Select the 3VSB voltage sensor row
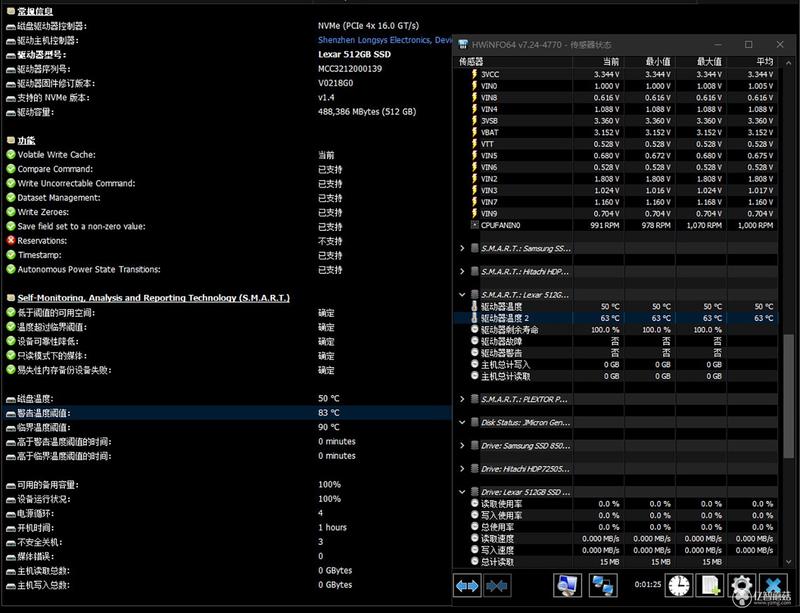 [616, 121]
